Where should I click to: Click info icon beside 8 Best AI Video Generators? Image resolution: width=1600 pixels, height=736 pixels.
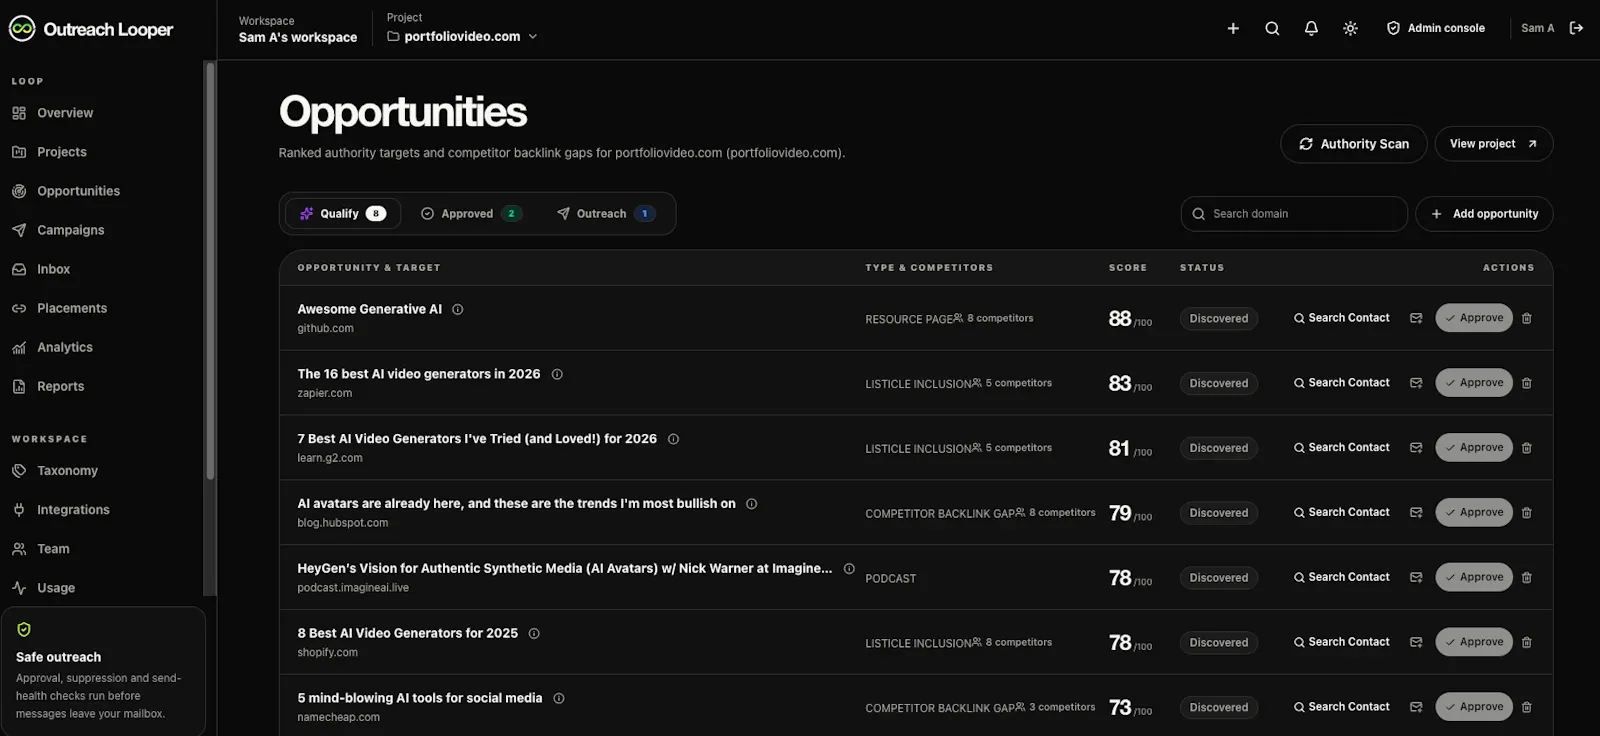click(x=534, y=634)
